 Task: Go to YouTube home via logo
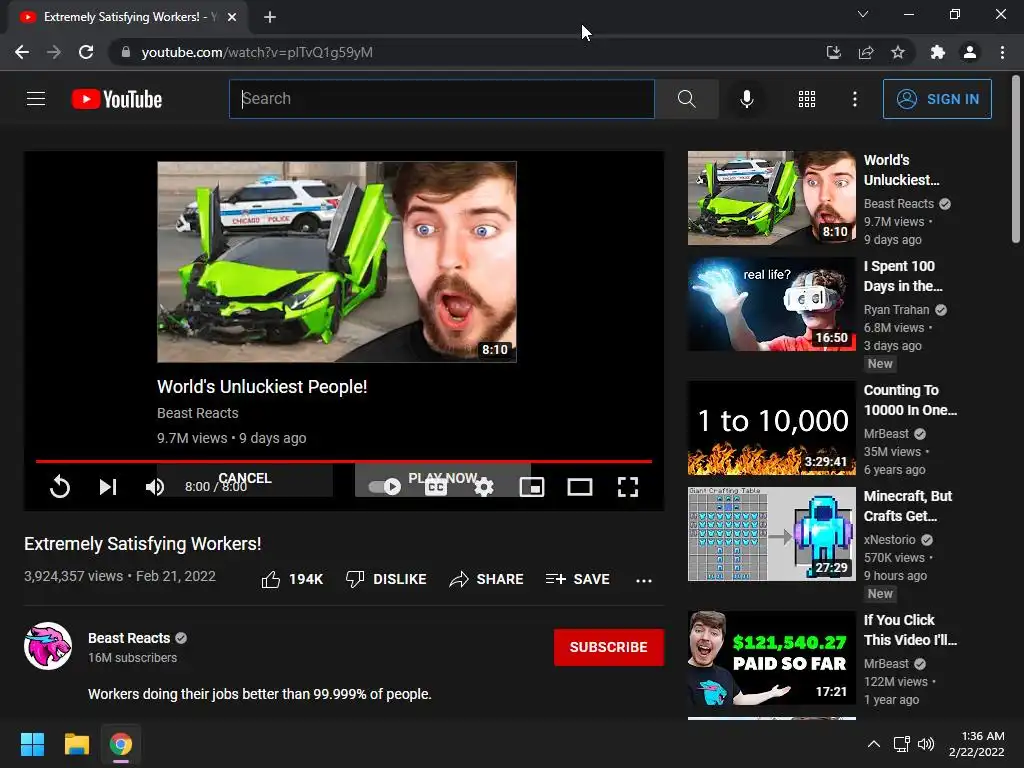point(117,99)
